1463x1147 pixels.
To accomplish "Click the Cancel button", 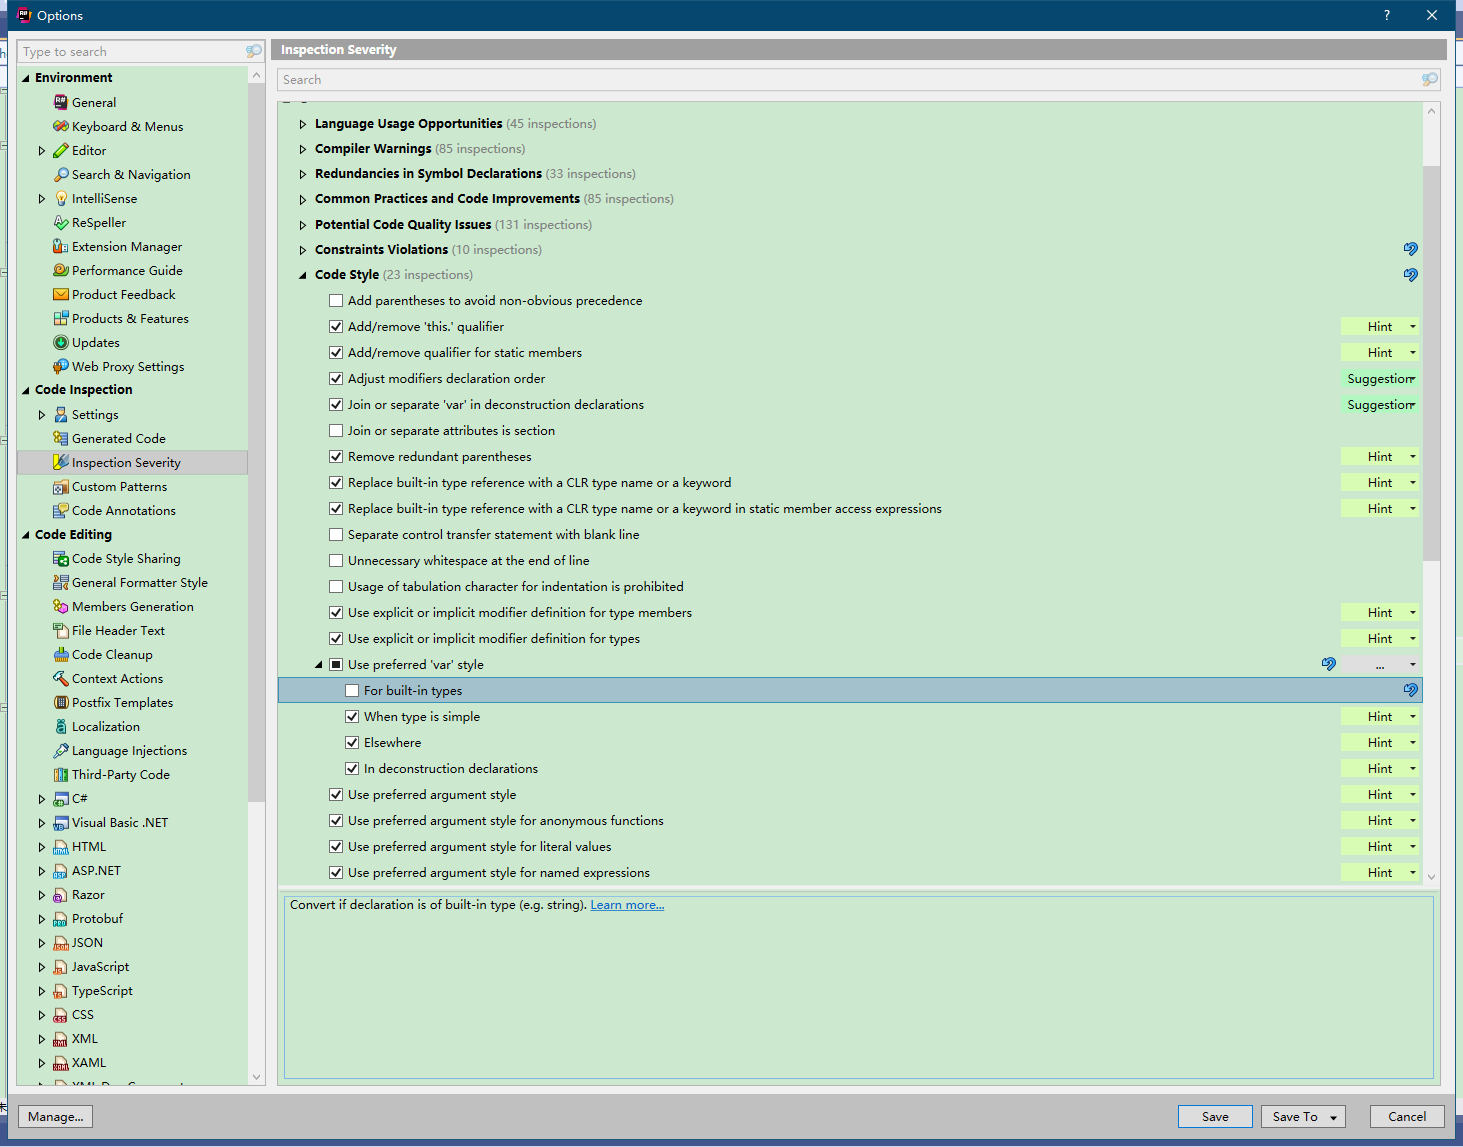I will [1407, 1116].
